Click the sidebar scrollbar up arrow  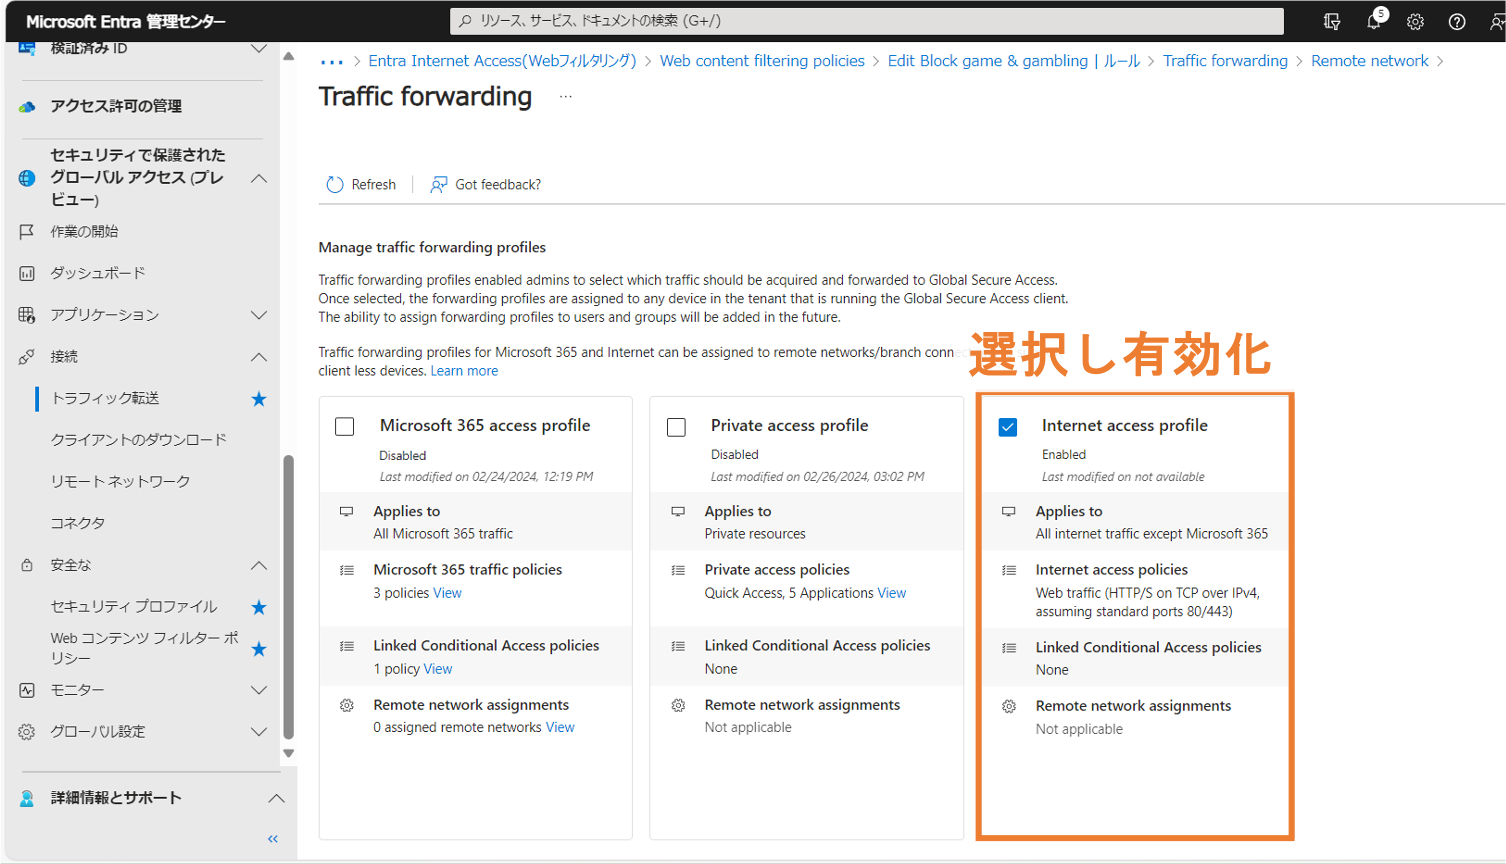289,56
